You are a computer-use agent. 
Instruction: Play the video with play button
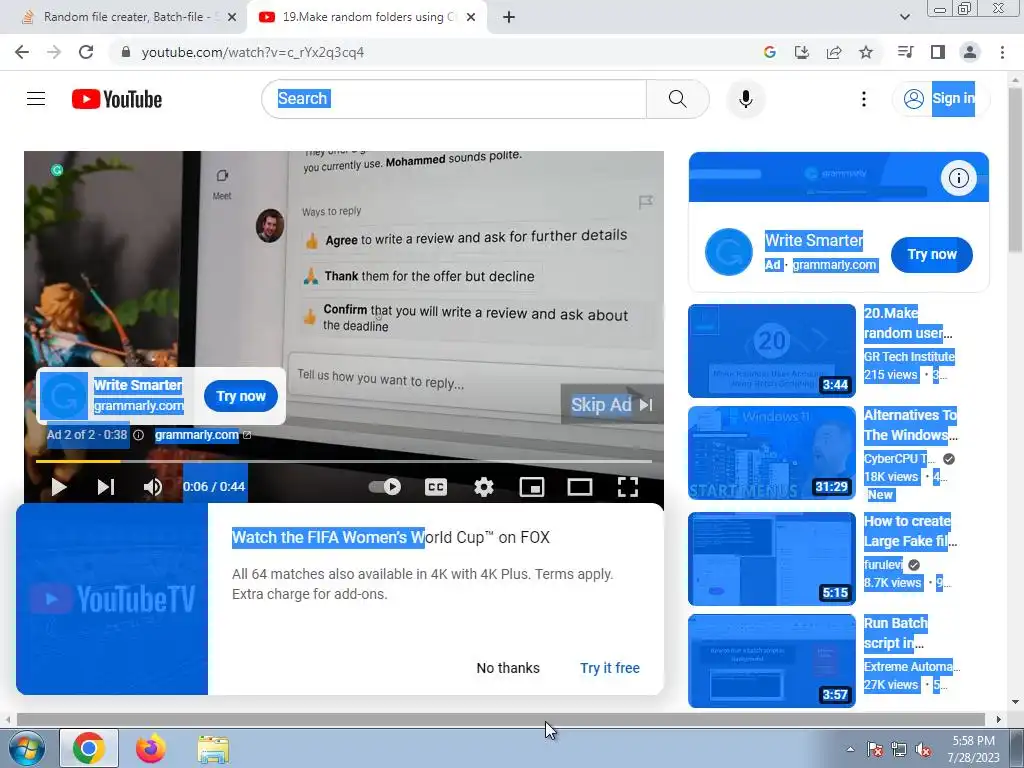point(59,487)
